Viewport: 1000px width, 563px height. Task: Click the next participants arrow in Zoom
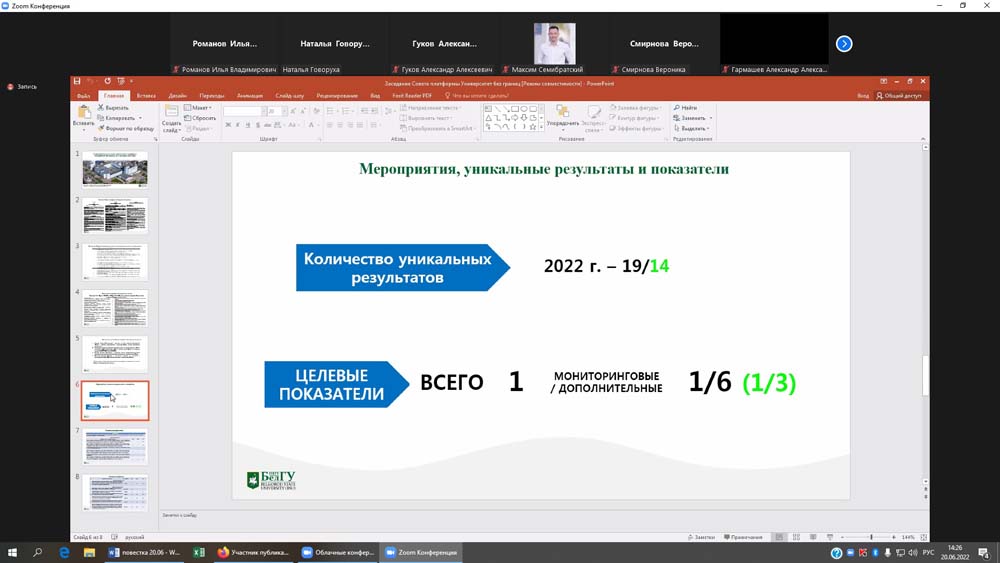pos(844,44)
